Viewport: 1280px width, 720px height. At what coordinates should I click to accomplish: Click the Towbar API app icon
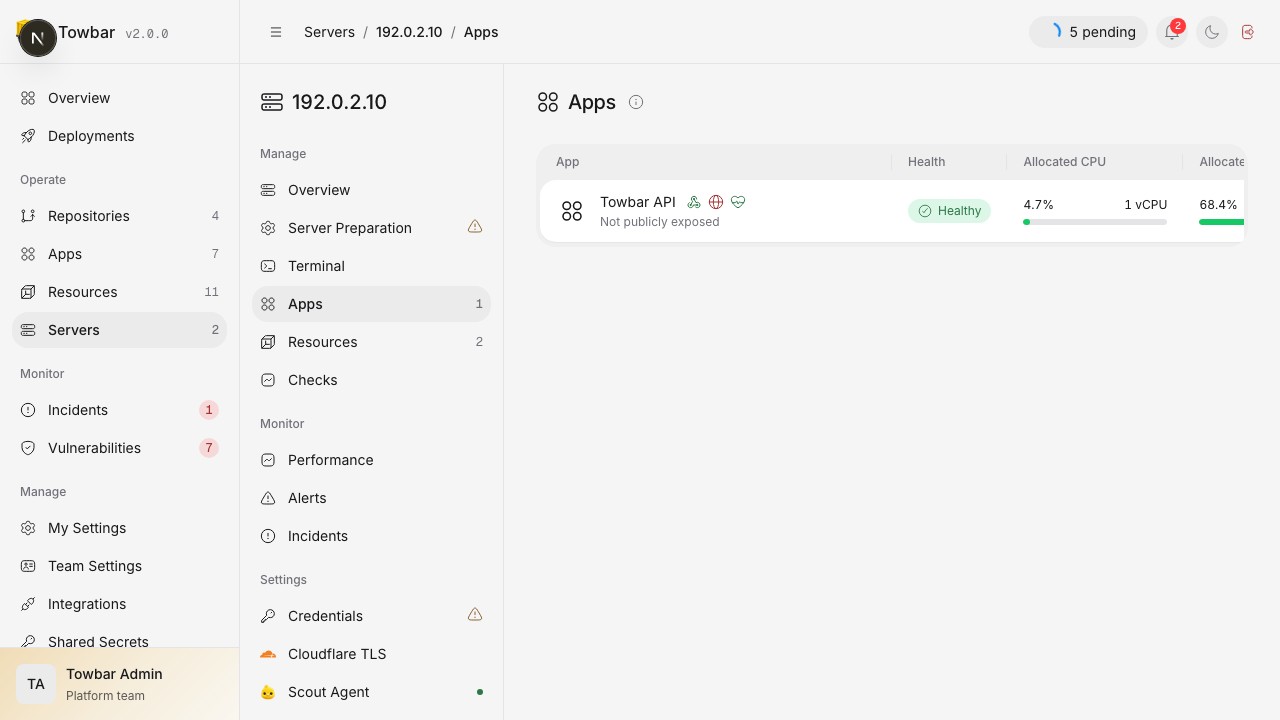pos(572,211)
